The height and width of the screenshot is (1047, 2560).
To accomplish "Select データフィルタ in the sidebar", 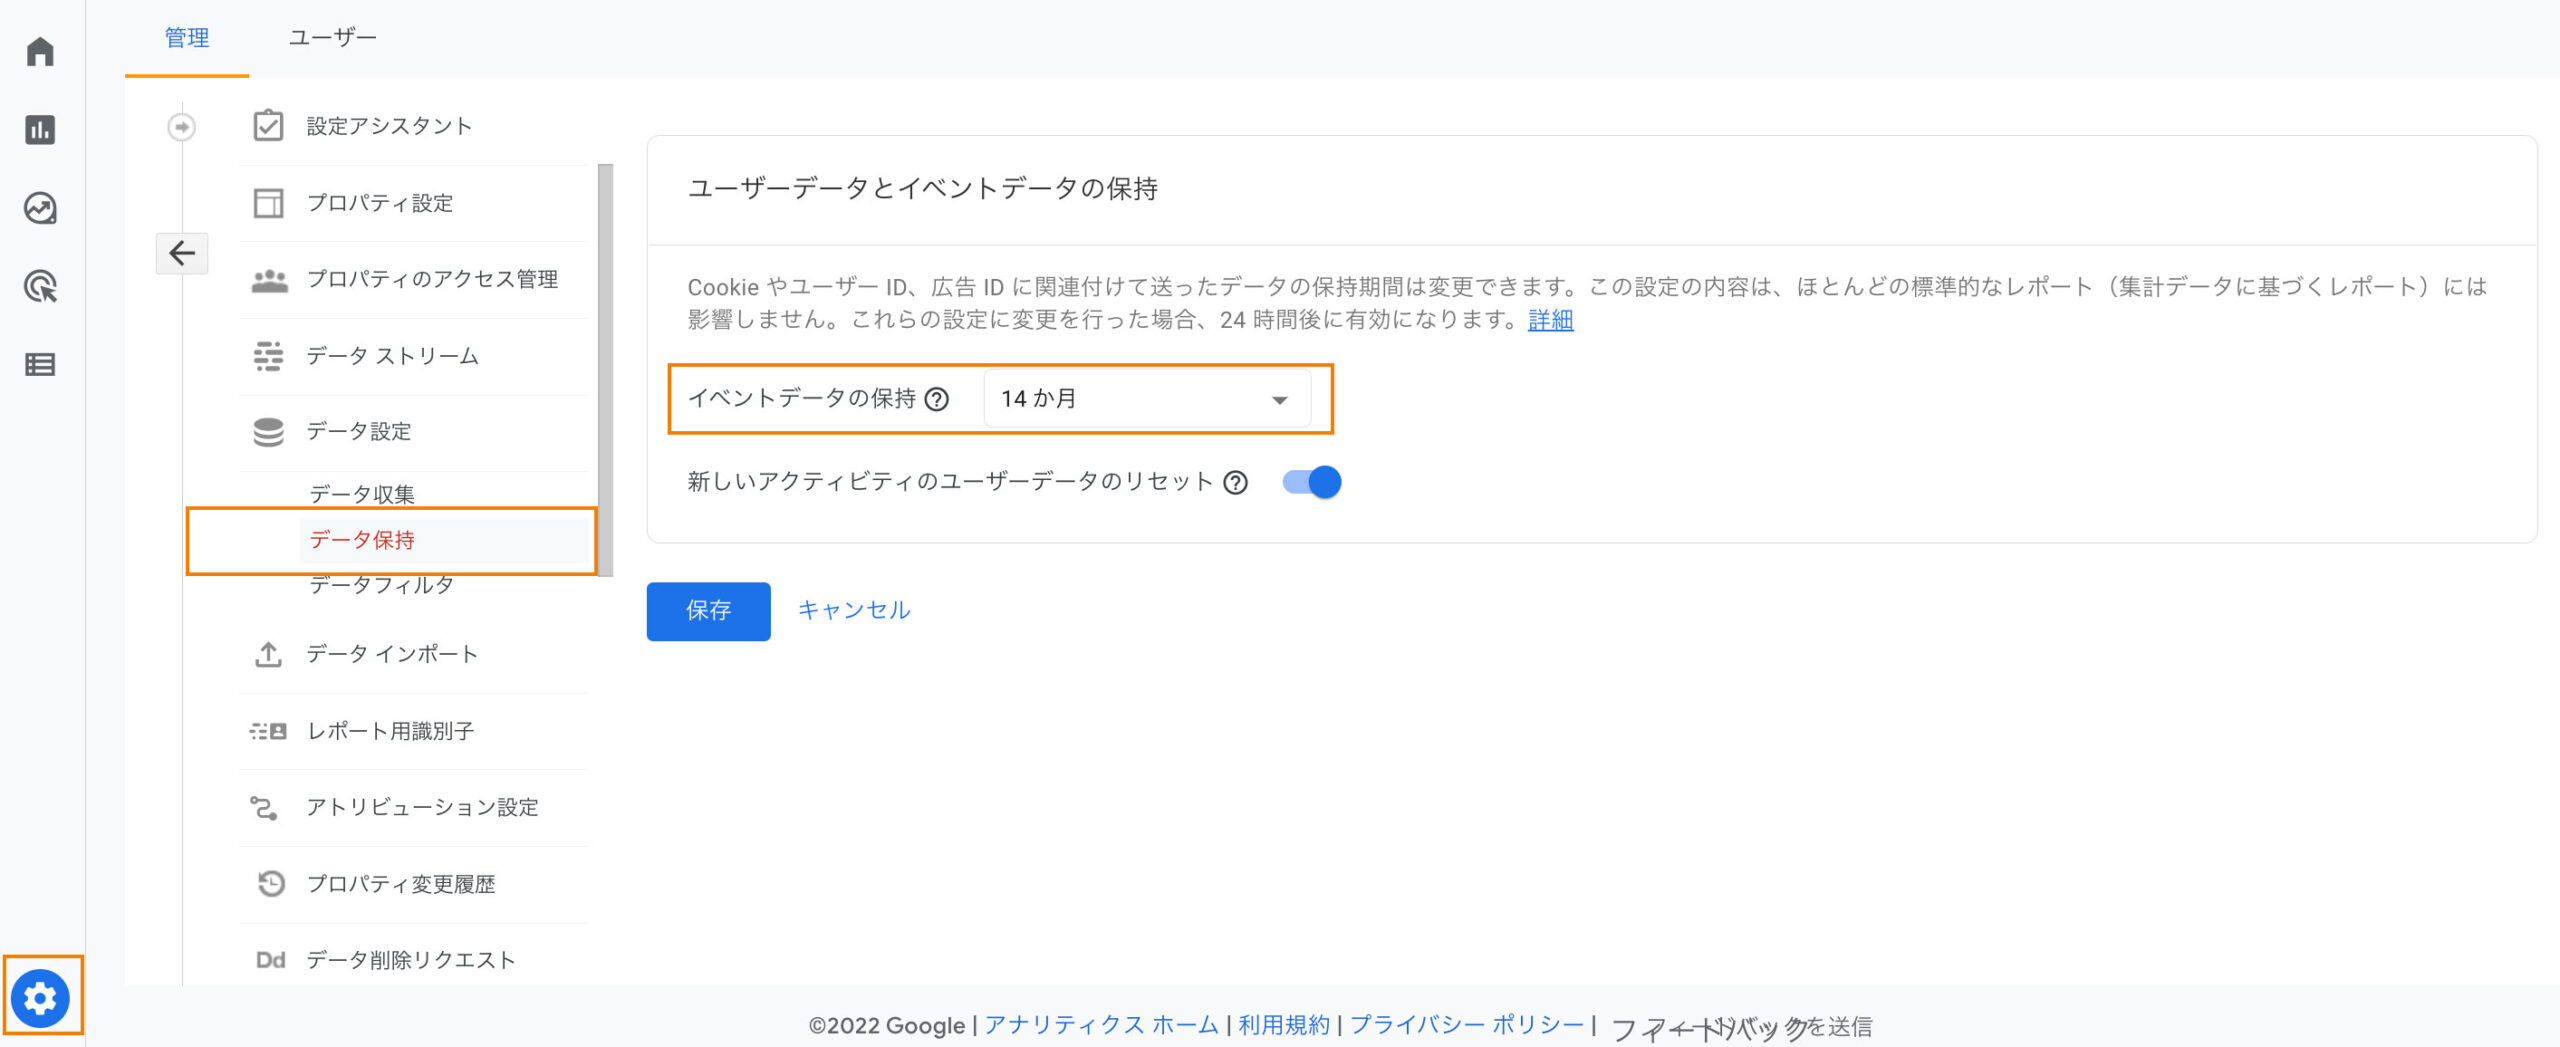I will click(382, 585).
